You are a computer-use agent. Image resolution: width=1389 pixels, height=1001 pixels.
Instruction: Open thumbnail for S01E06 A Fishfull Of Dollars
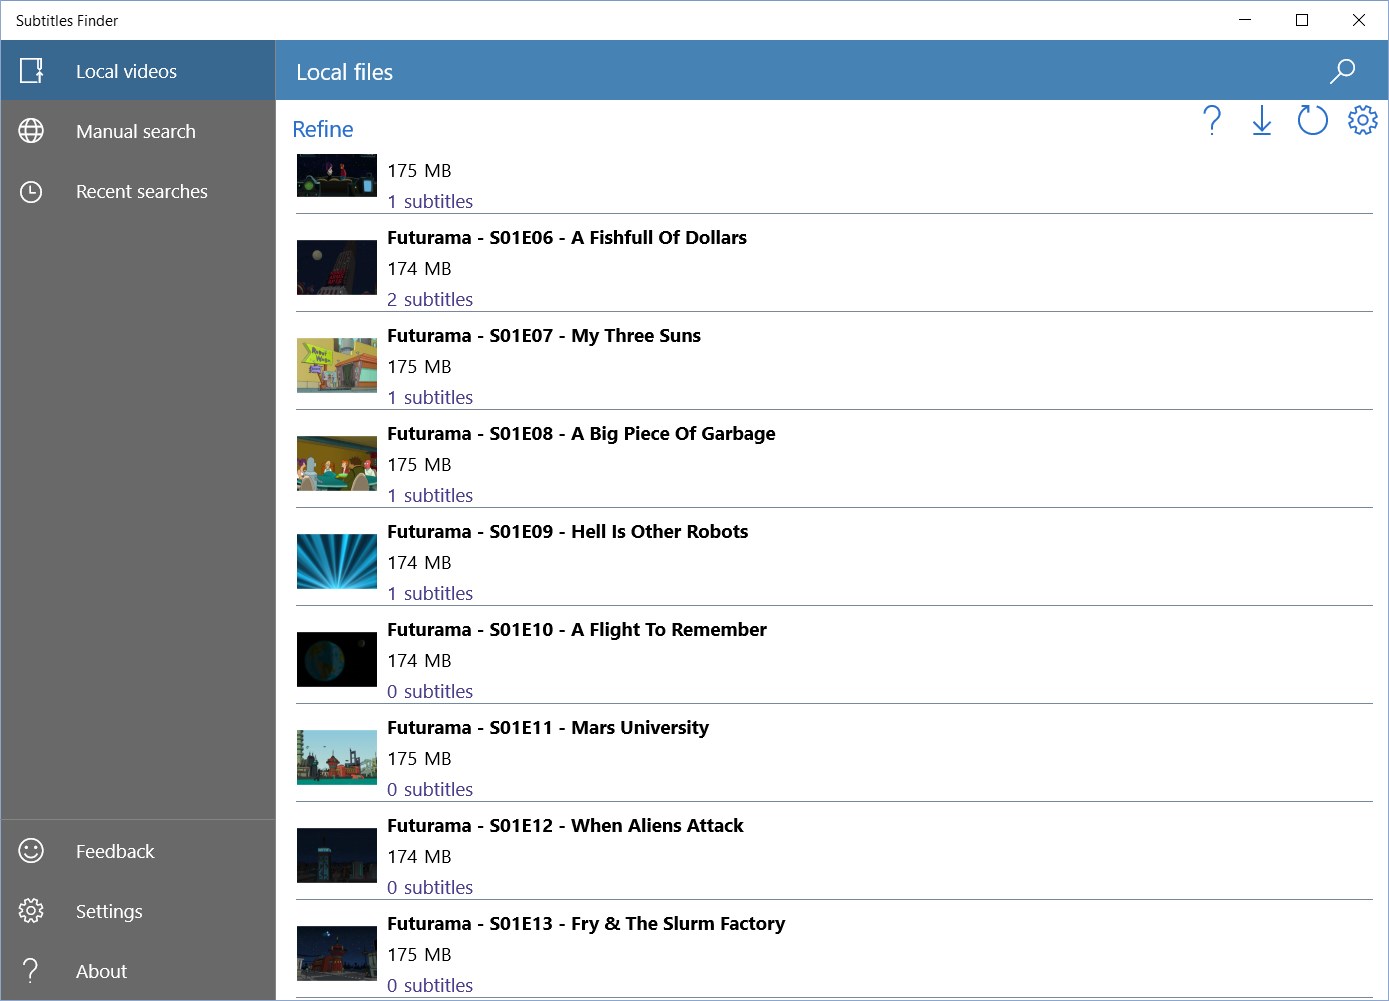[337, 267]
